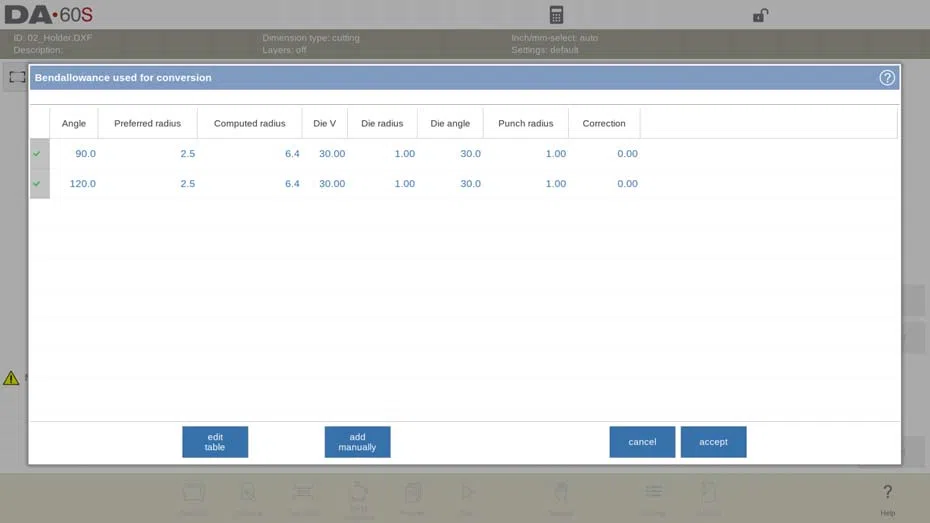Toggle the checkmark on the 90.0 row
The image size is (930, 523).
pos(37,154)
